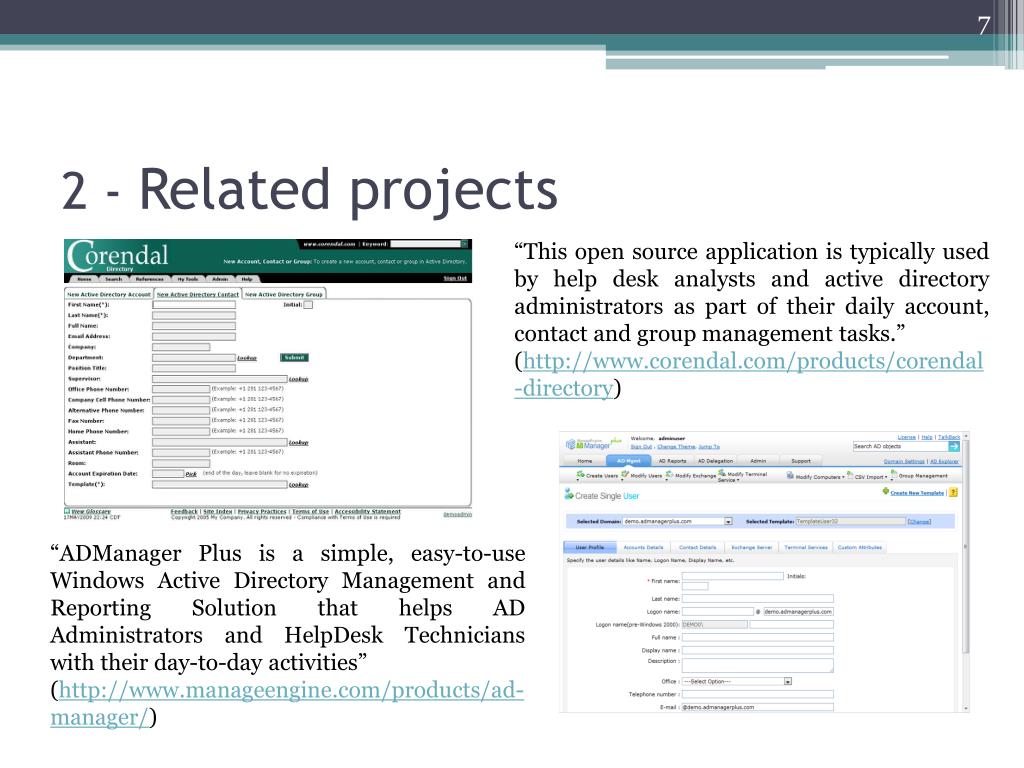The height and width of the screenshot is (768, 1024).
Task: Open the Corendal My Tools tab
Action: [187, 279]
